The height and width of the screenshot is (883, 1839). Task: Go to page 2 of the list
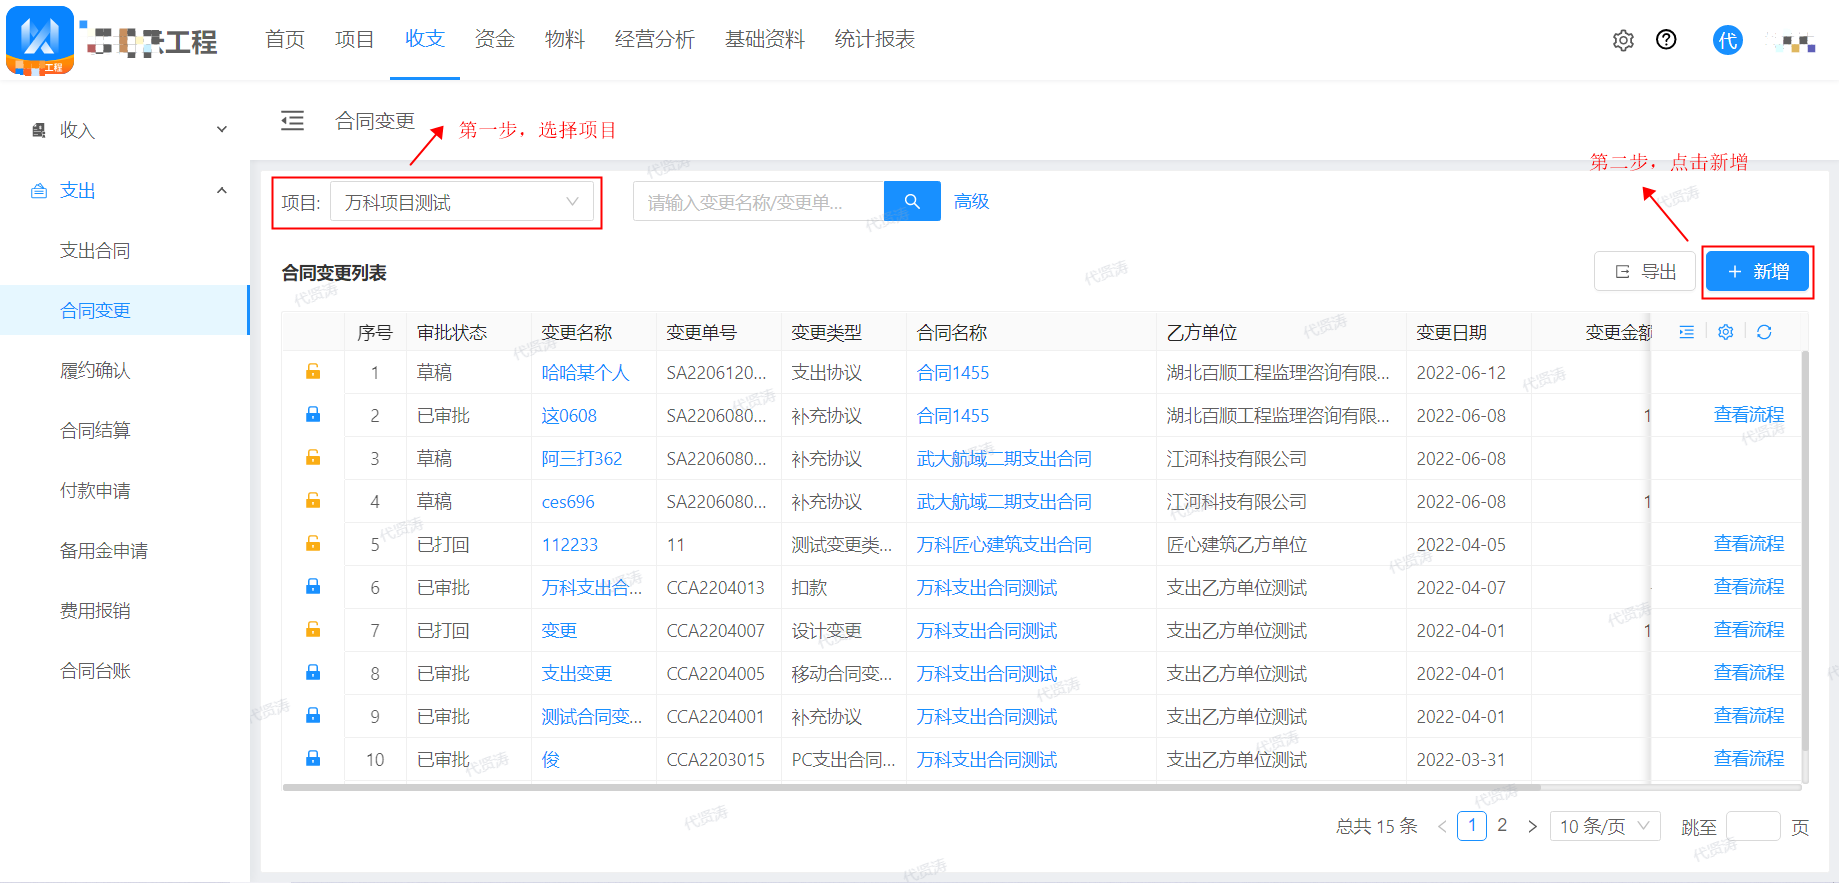click(x=1502, y=825)
